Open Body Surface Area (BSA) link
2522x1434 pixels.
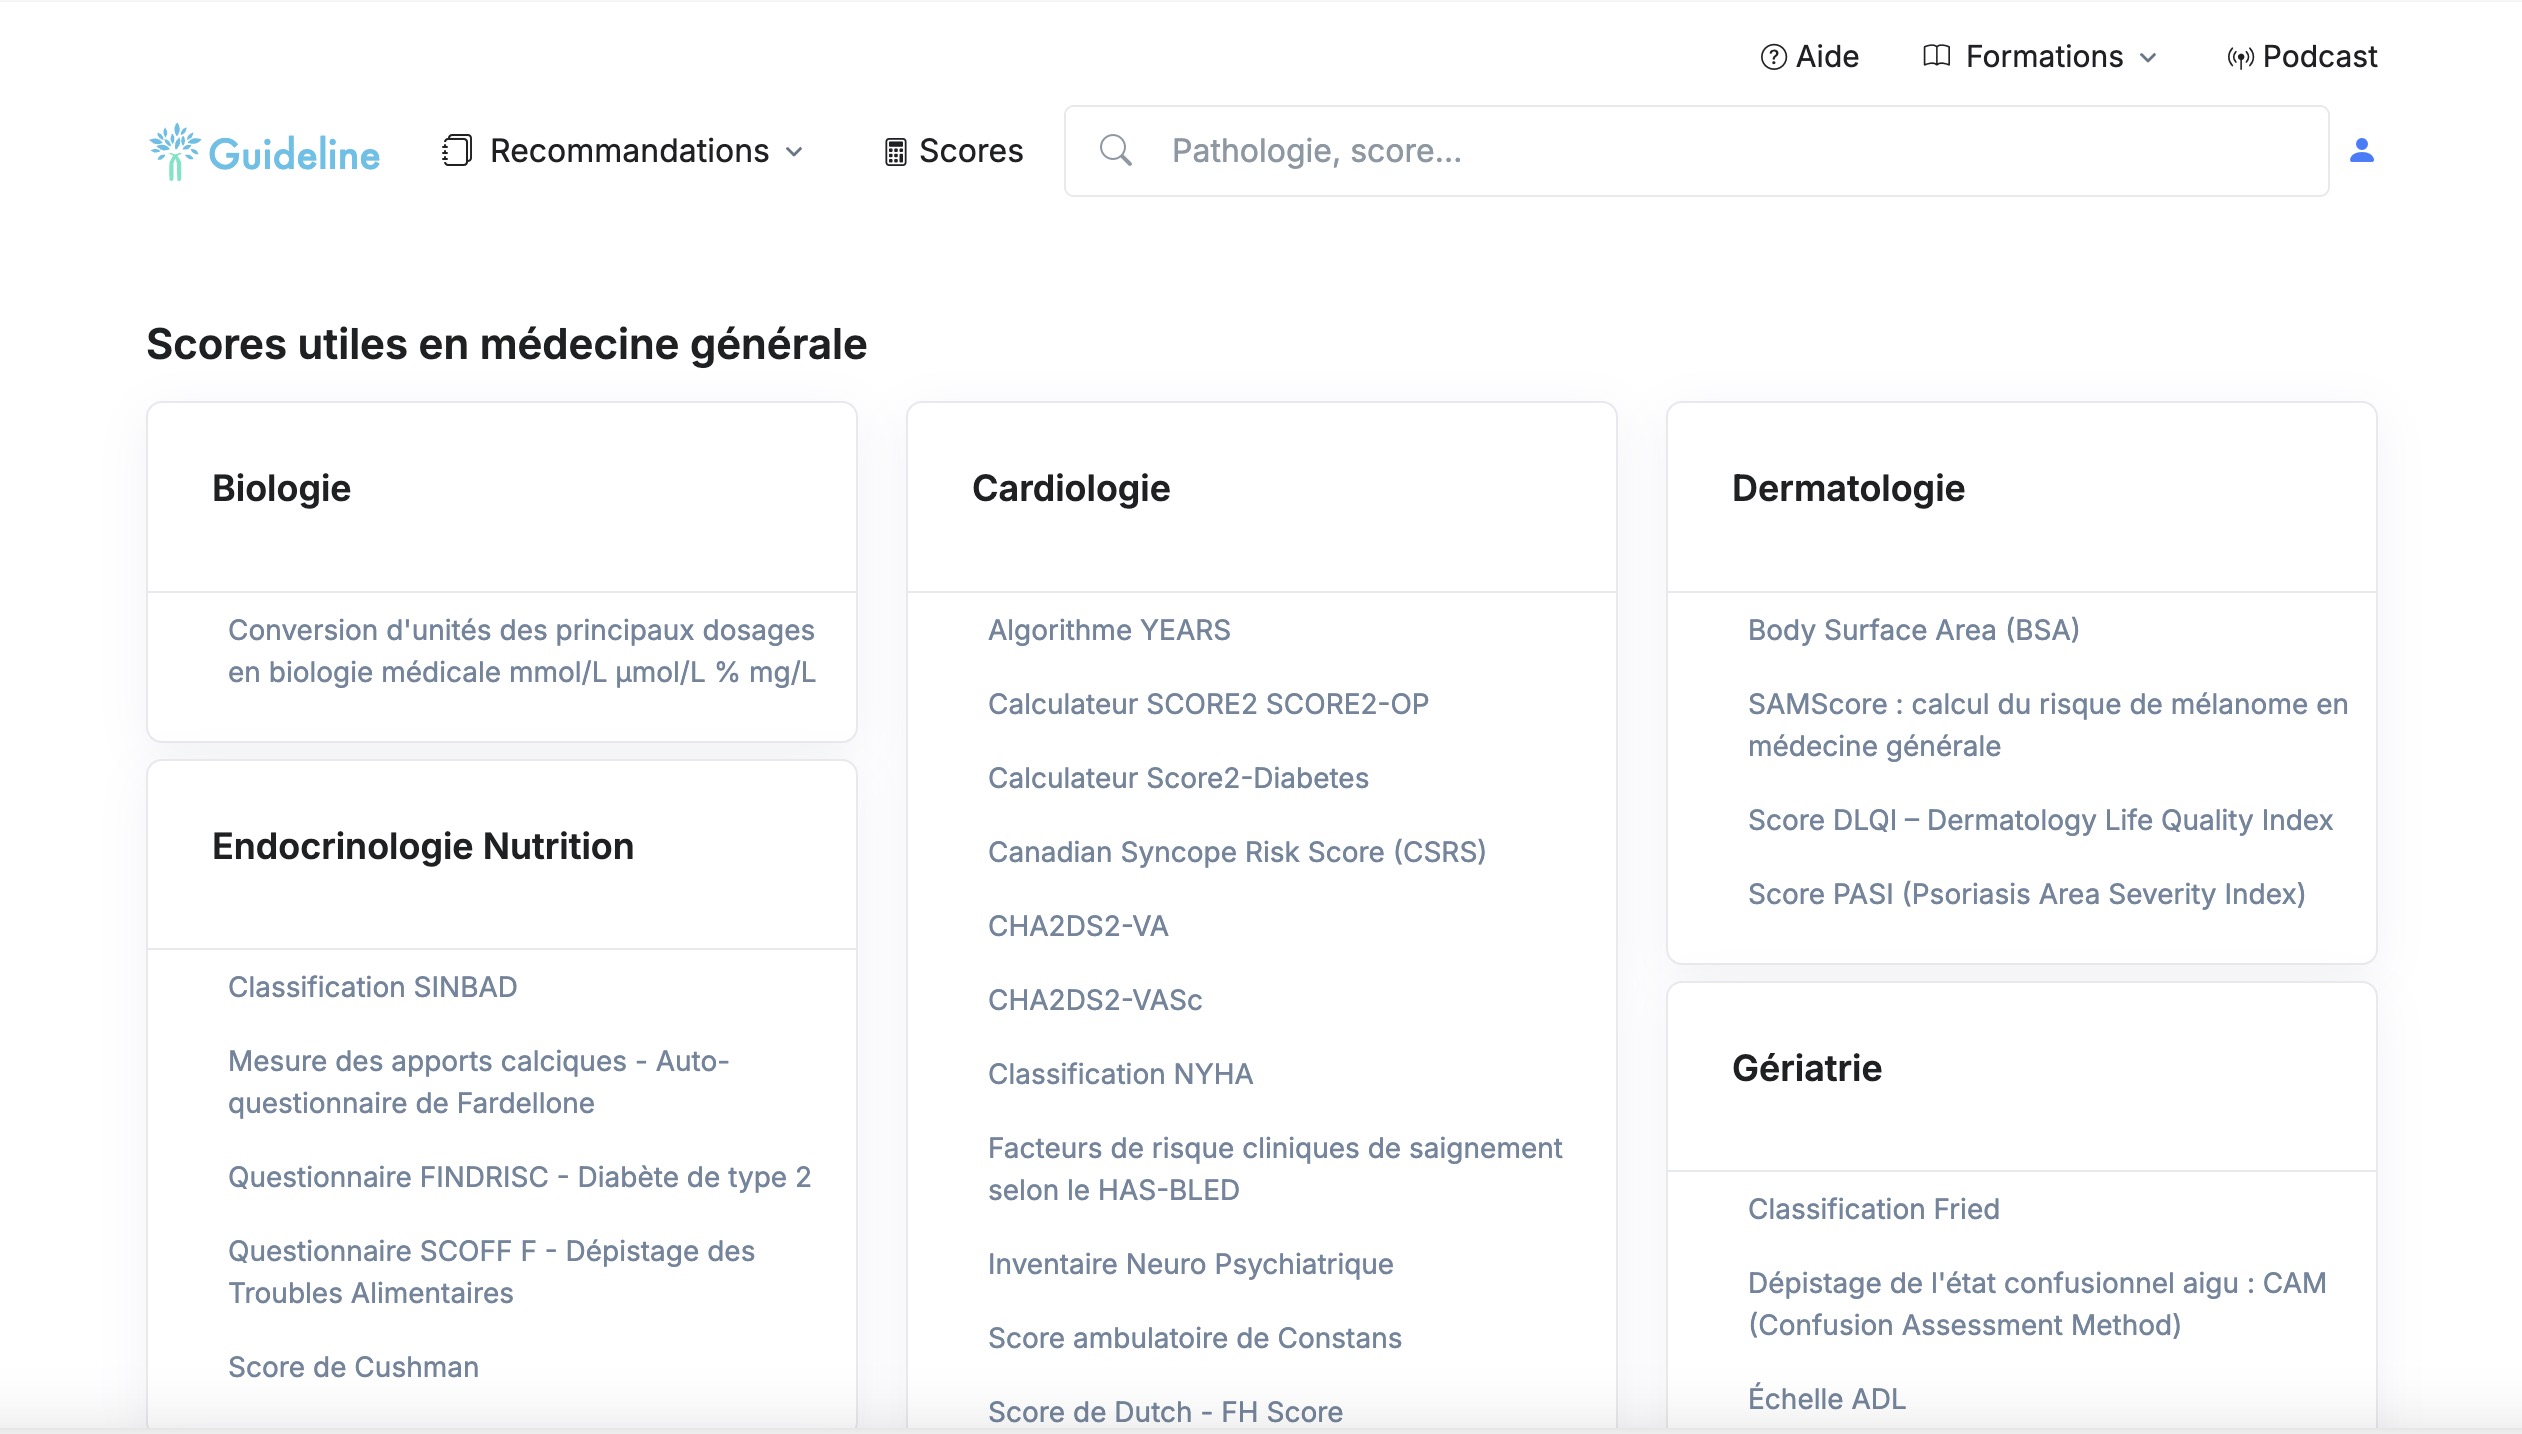click(1913, 630)
